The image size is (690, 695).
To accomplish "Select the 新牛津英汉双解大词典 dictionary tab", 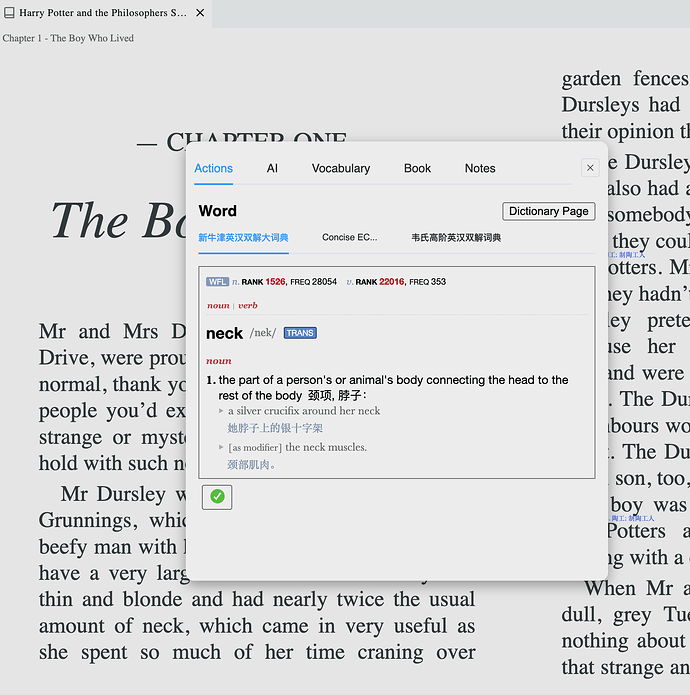I will point(243,238).
